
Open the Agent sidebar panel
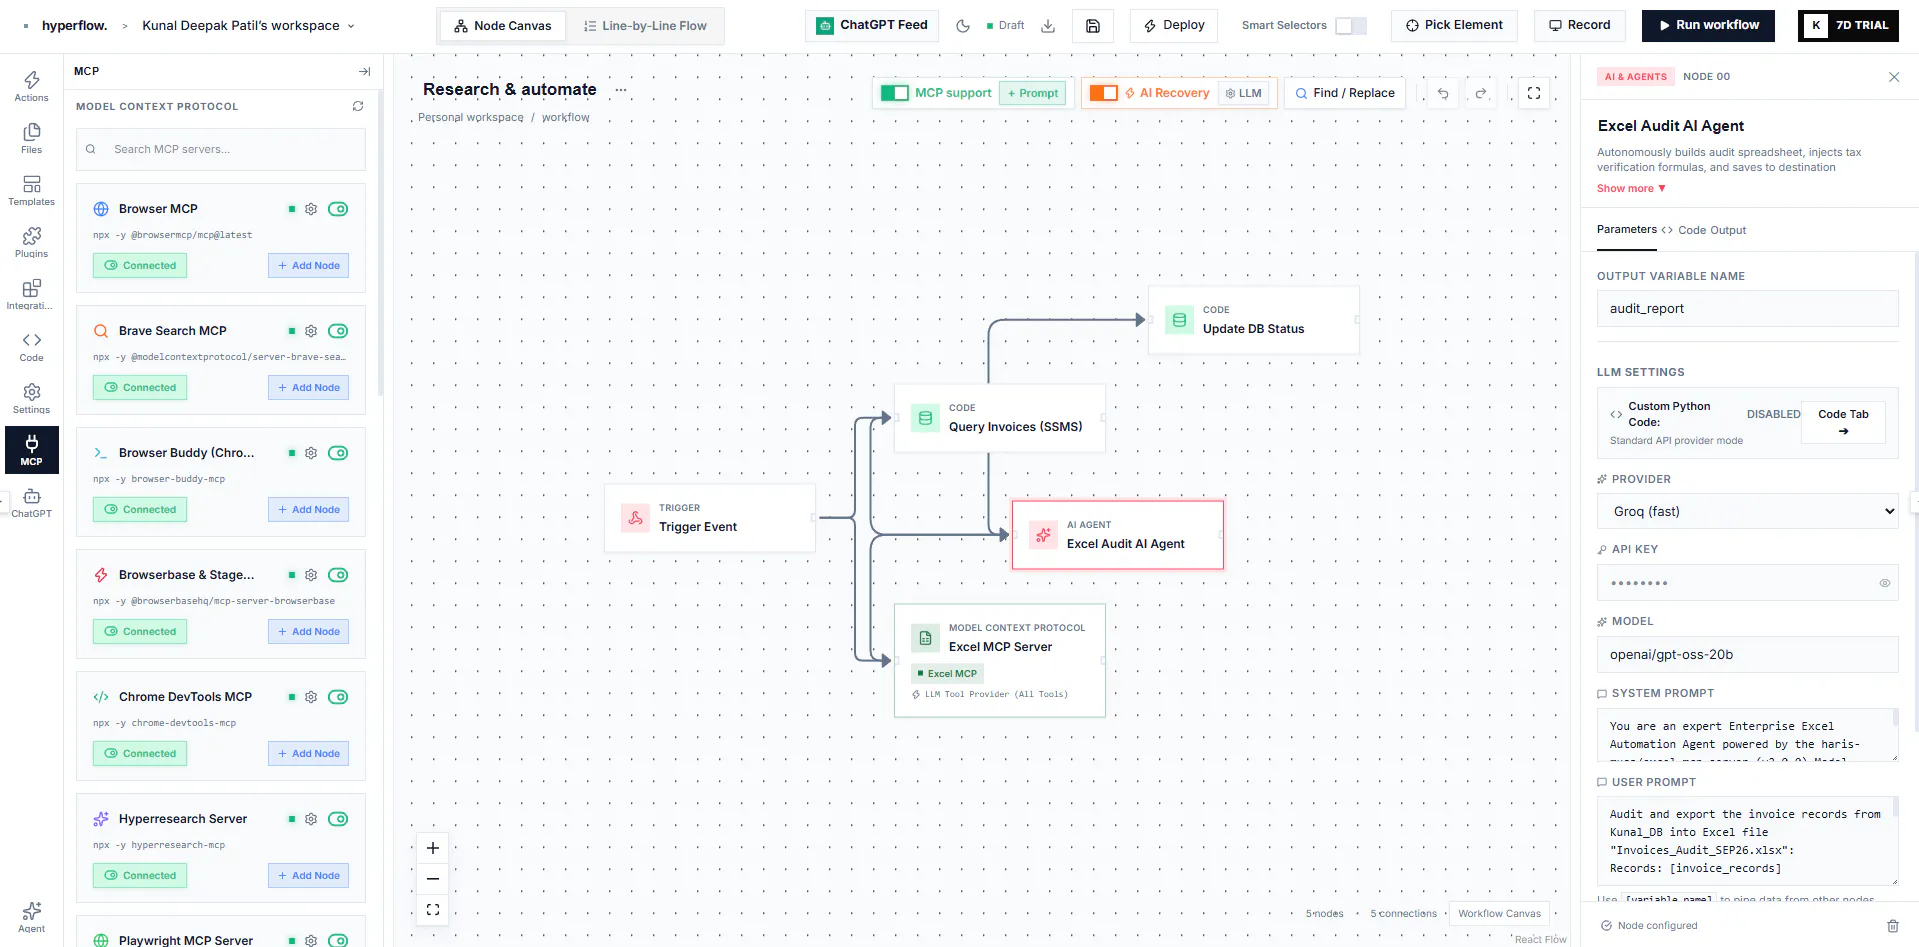[31, 916]
